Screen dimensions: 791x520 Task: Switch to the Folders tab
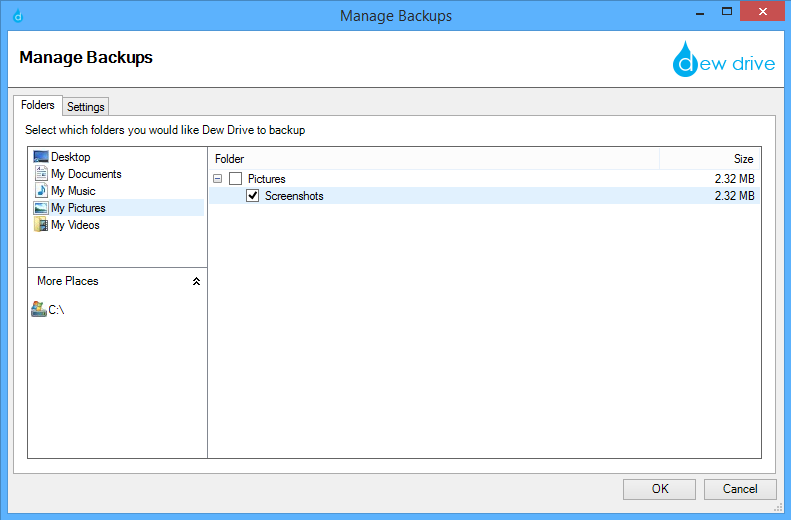(x=38, y=105)
